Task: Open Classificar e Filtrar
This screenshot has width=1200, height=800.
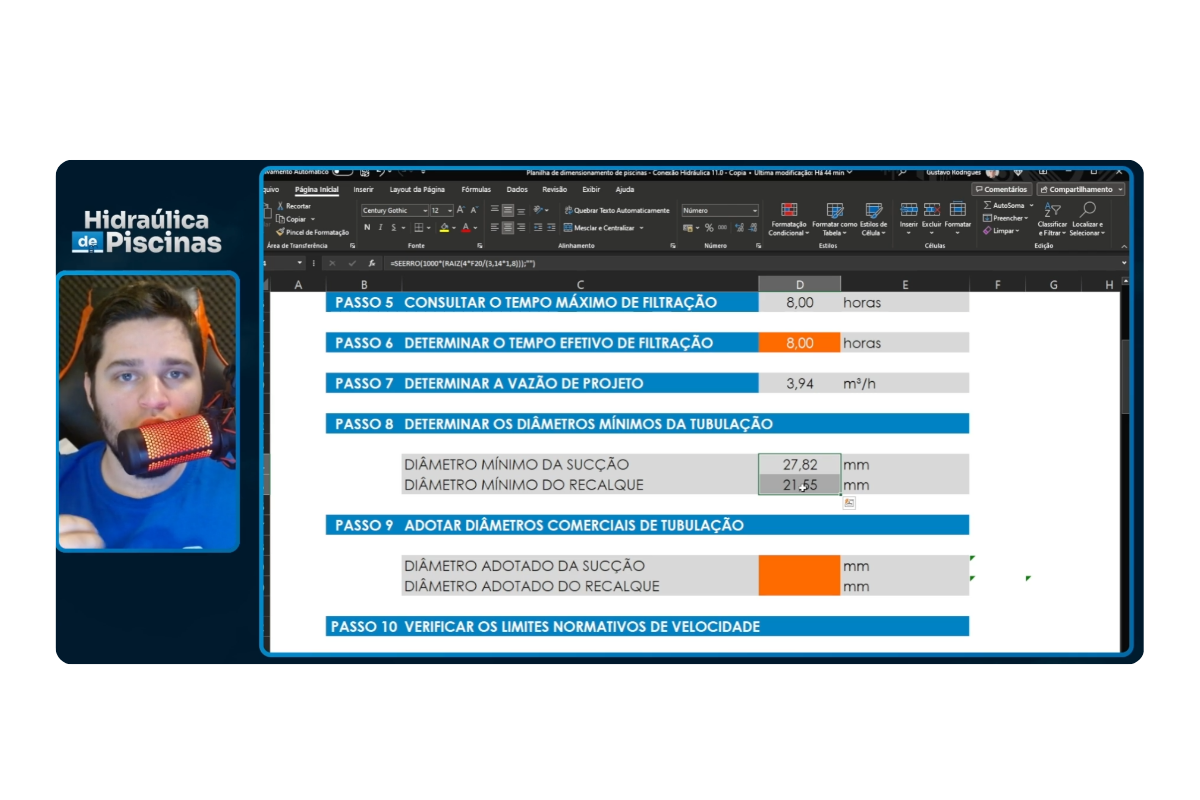Action: click(1052, 210)
